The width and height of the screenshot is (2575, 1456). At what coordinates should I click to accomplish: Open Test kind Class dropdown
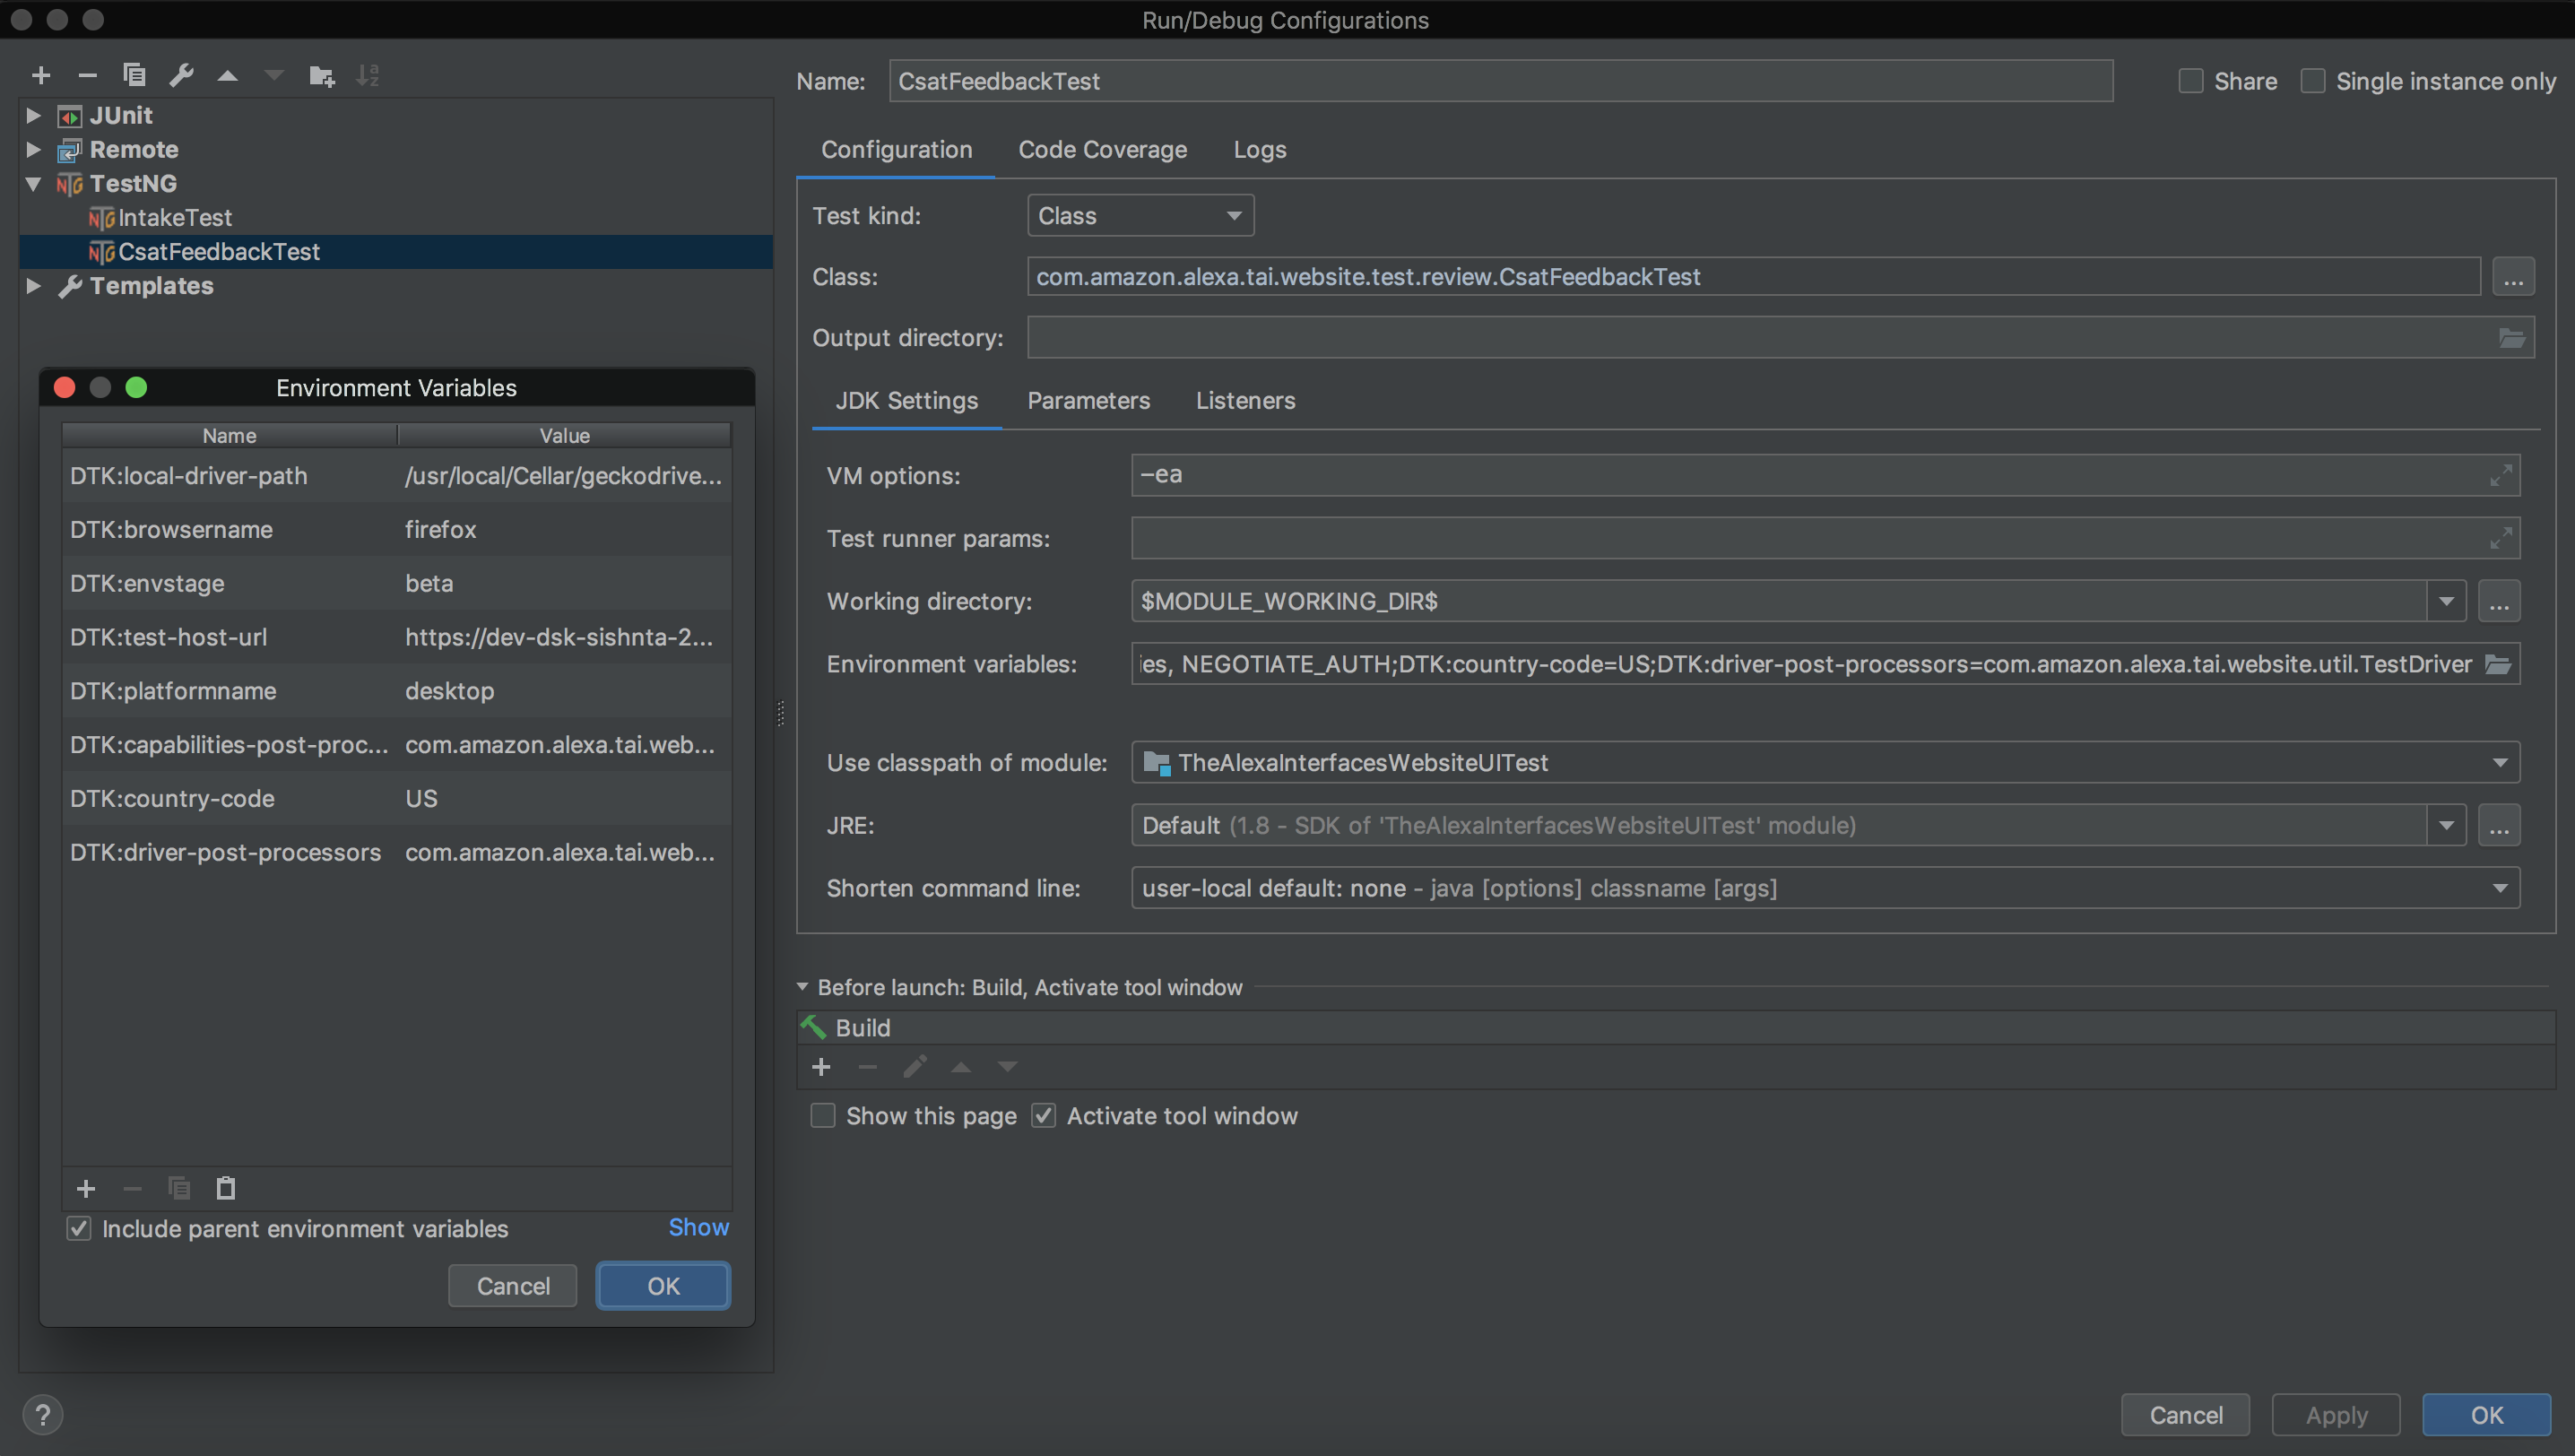click(1141, 216)
